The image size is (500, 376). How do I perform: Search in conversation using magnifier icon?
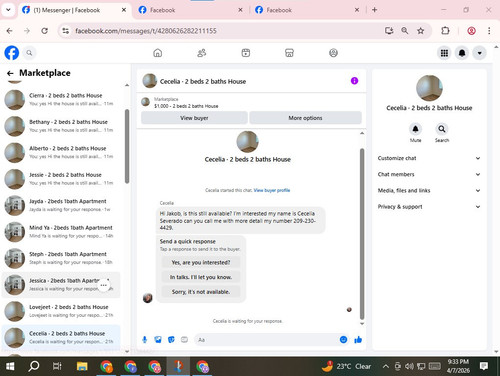click(442, 129)
